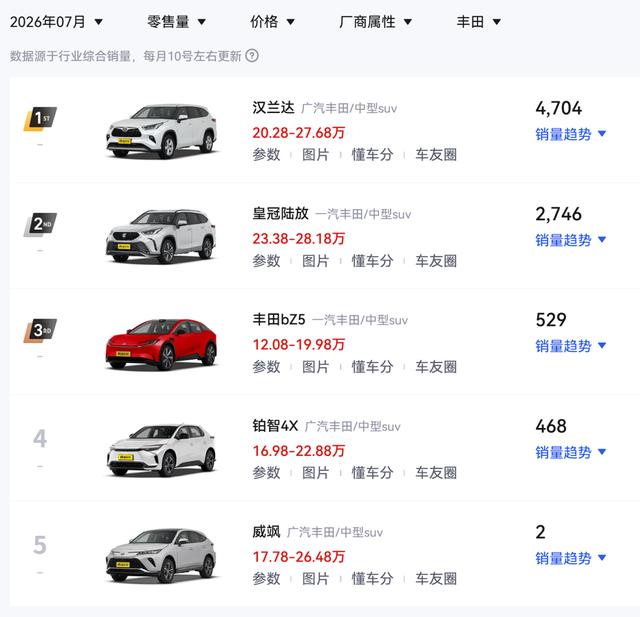
Task: Open the 铂智4X car thumbnail
Action: click(161, 450)
